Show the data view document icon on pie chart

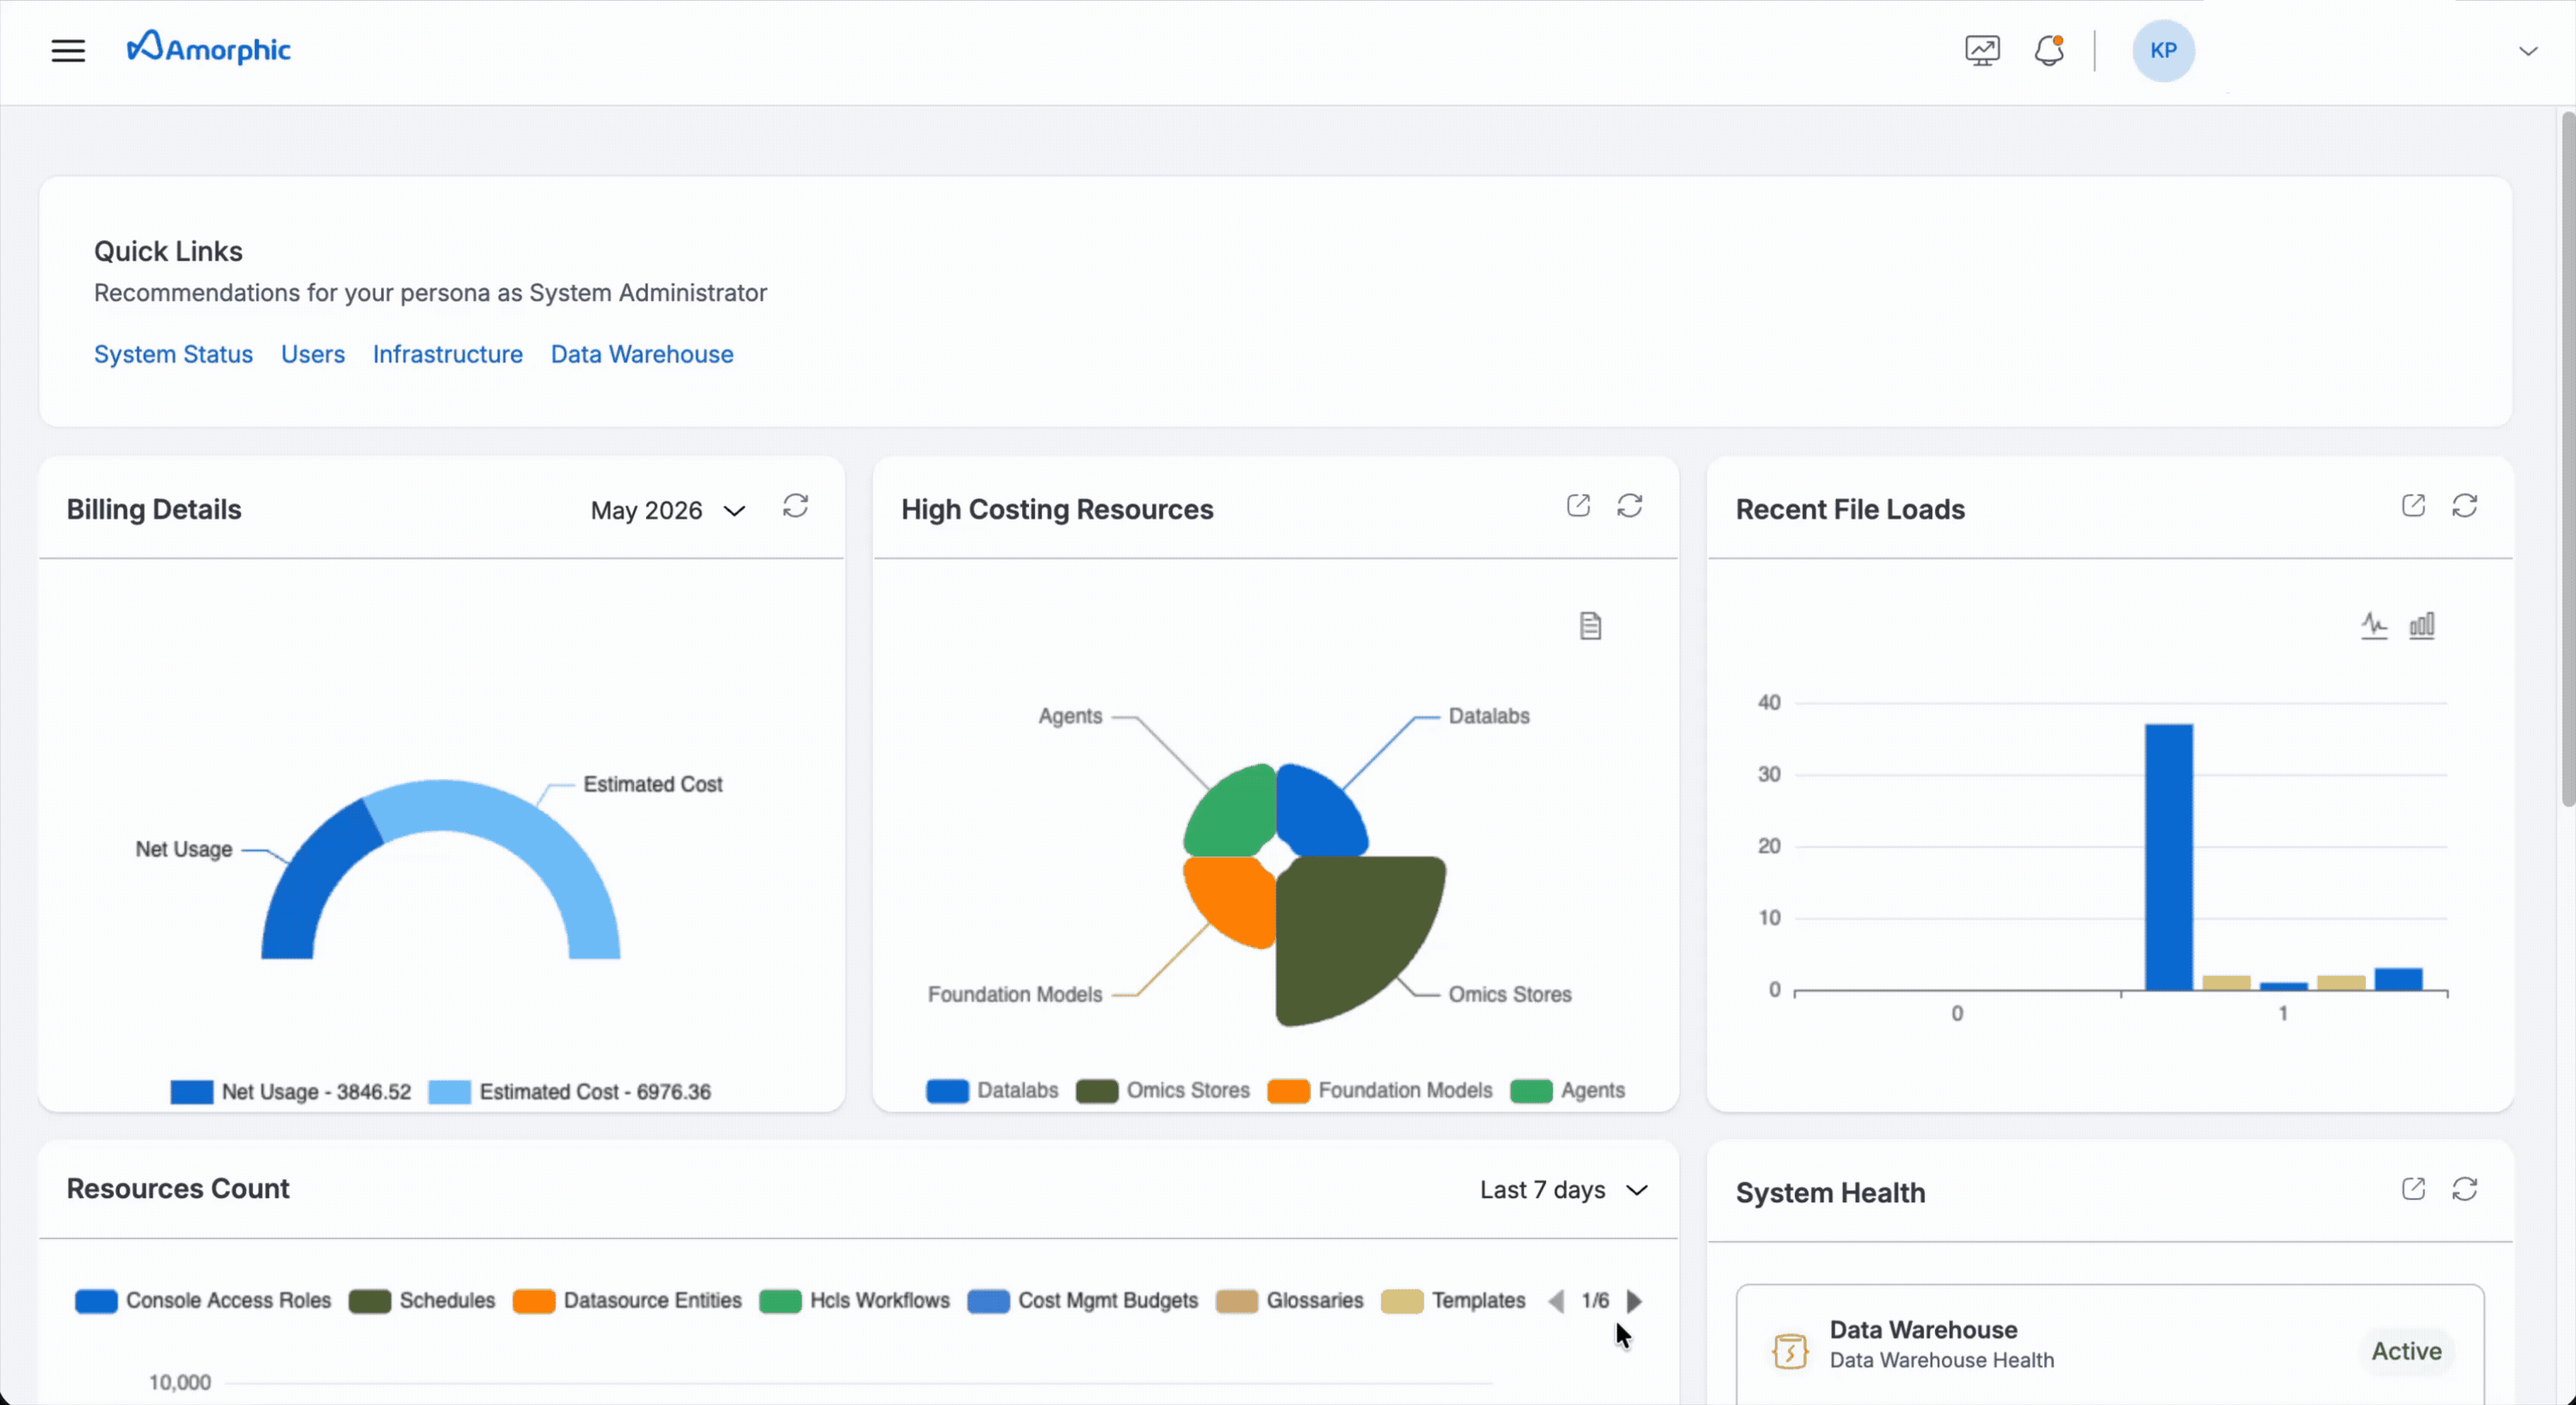(1590, 626)
